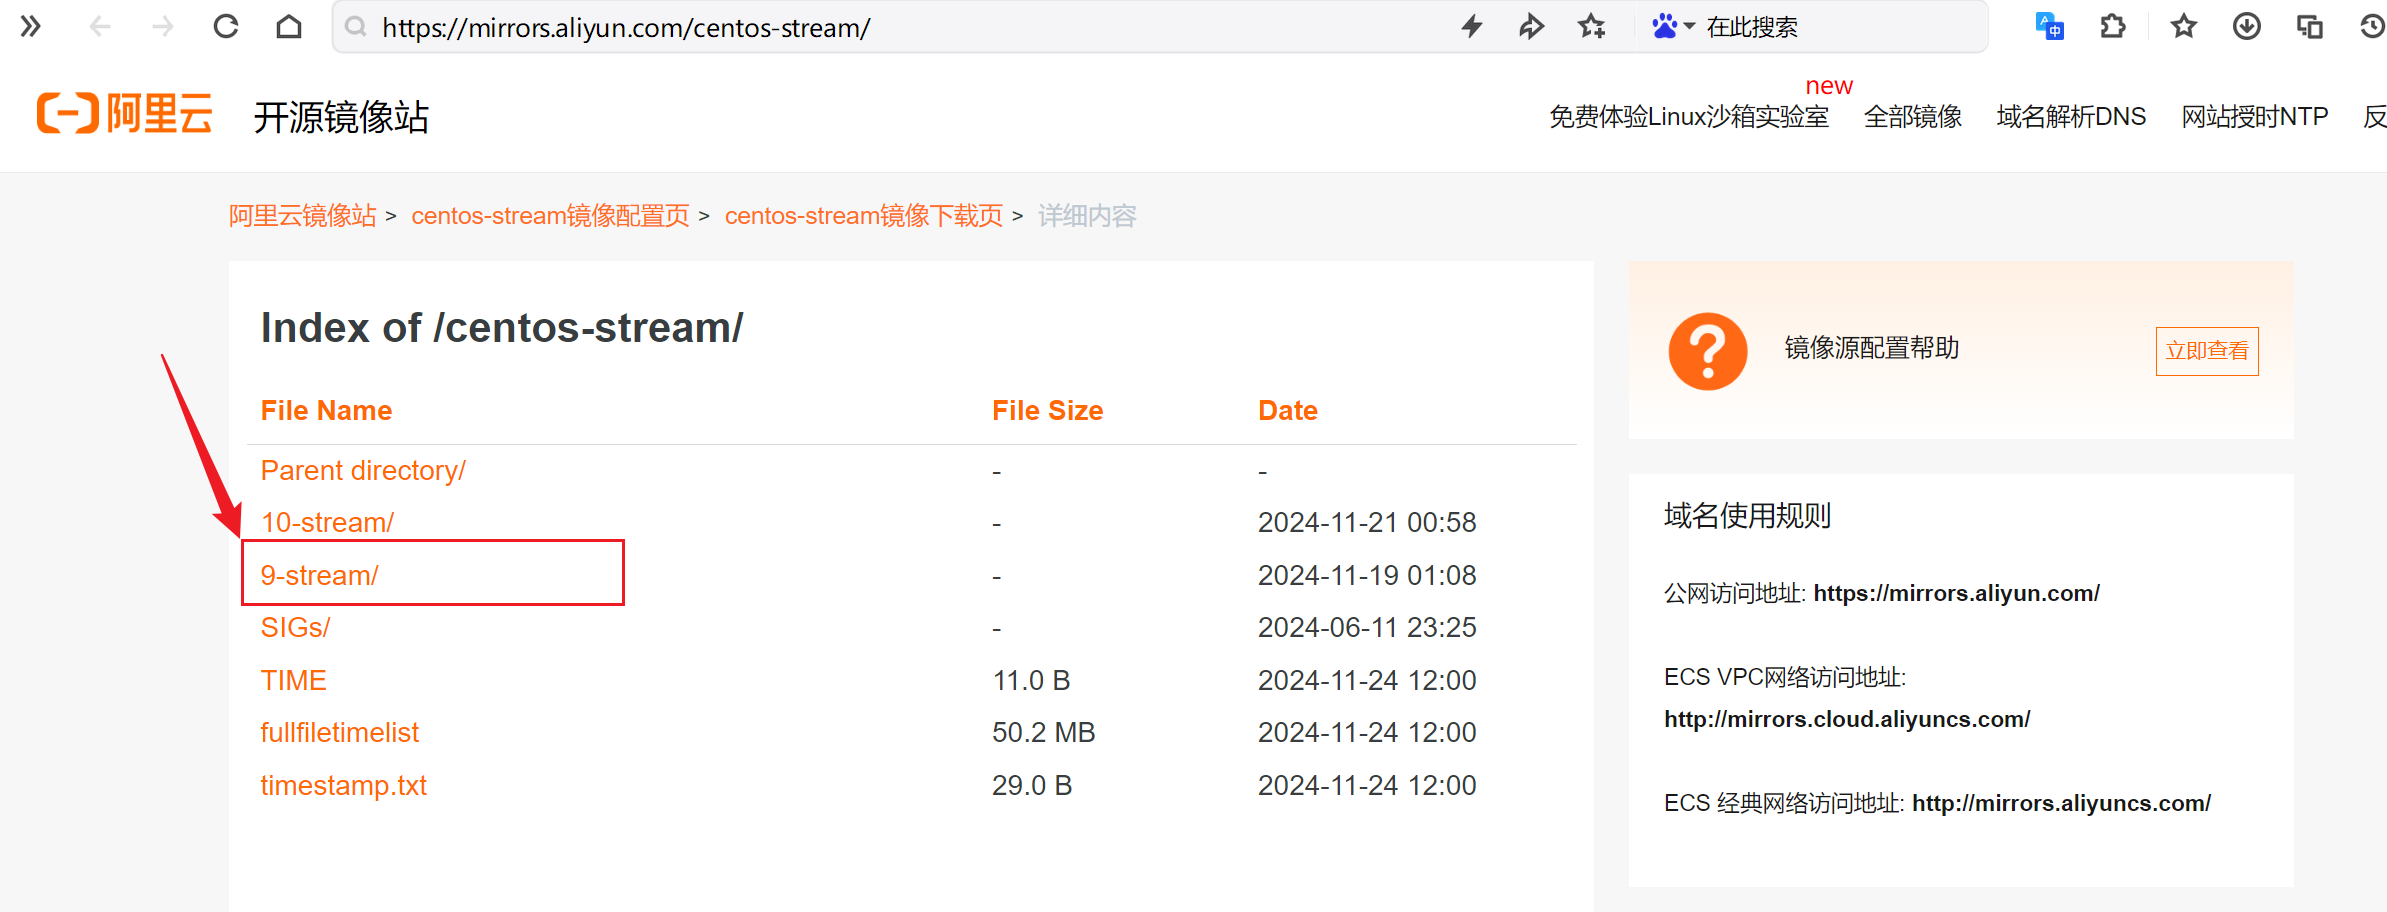Go forward with the forward arrow
The width and height of the screenshot is (2387, 912).
pyautogui.click(x=162, y=27)
